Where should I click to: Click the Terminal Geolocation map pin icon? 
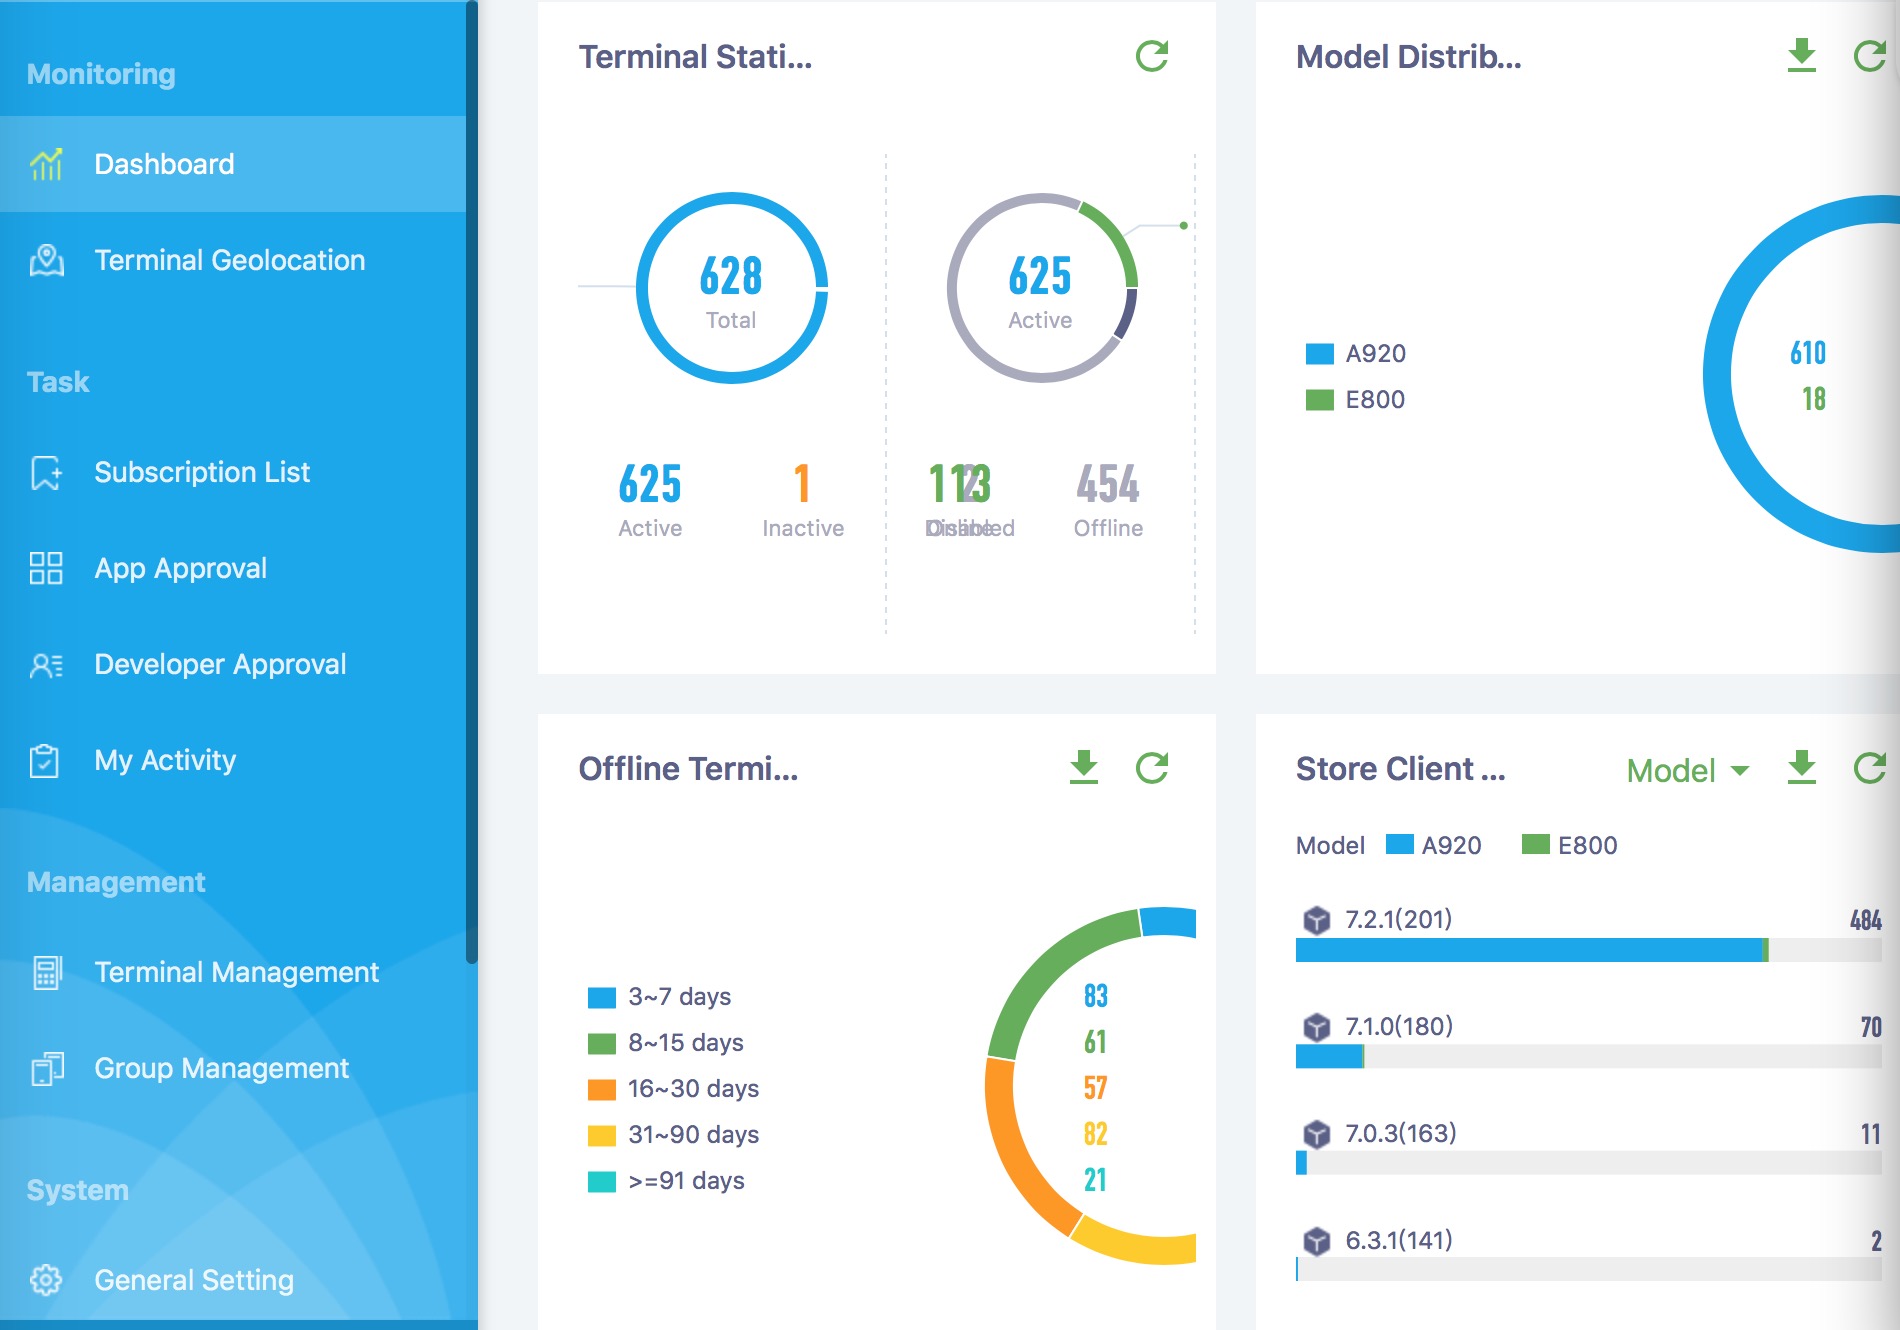46,261
